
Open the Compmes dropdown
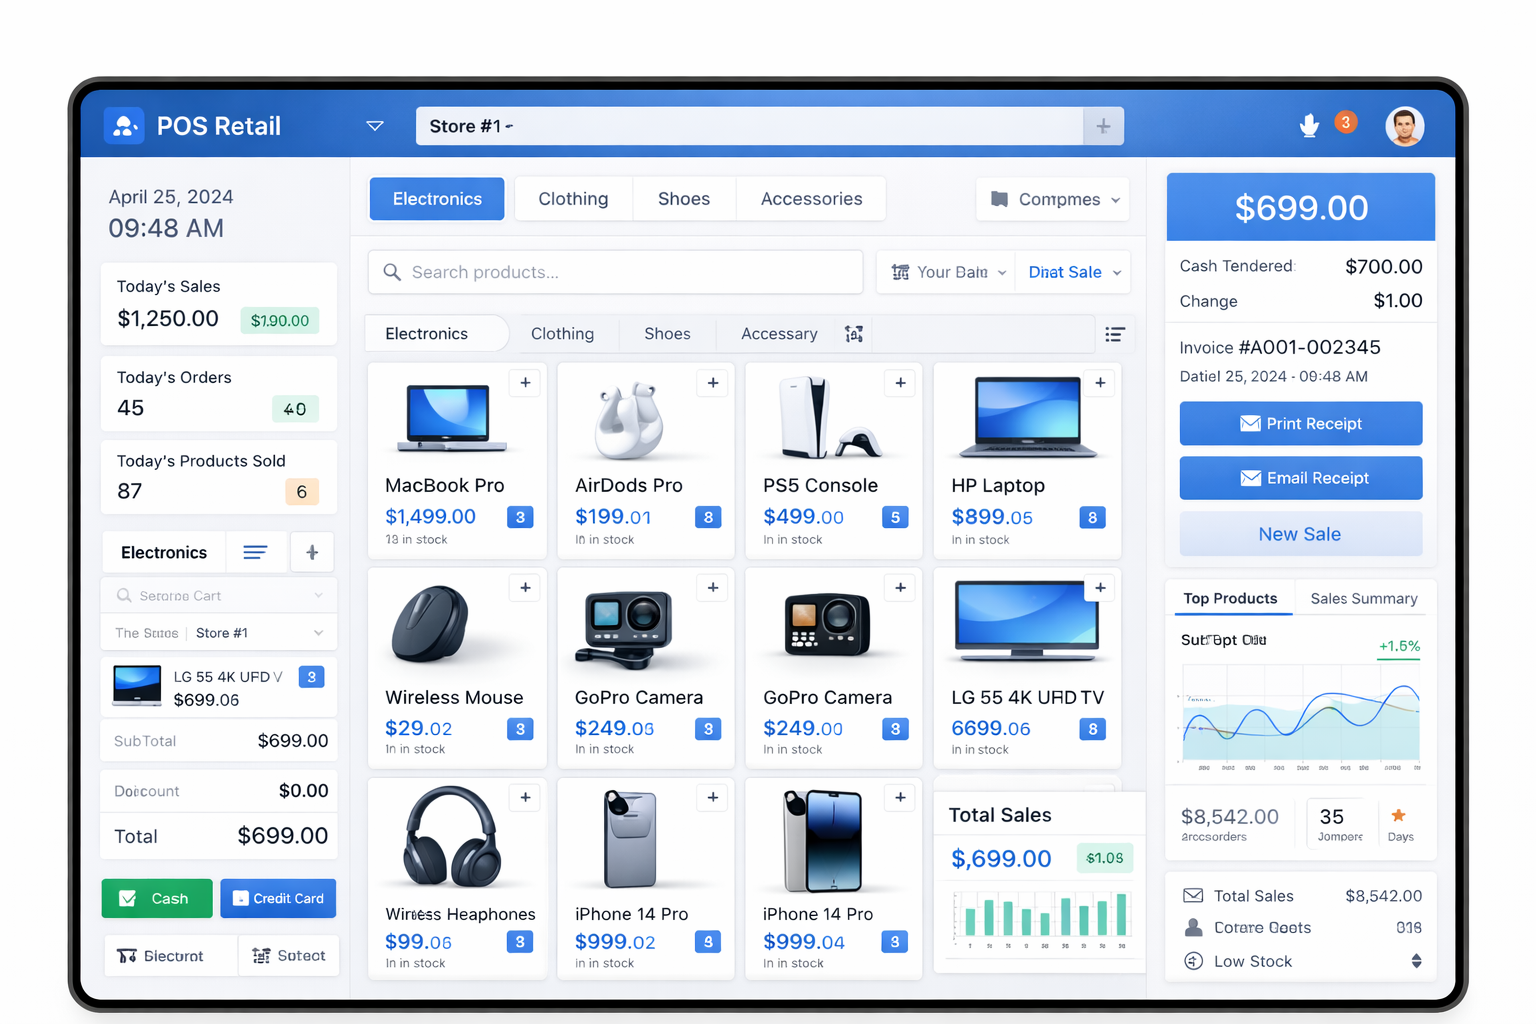coord(1053,199)
